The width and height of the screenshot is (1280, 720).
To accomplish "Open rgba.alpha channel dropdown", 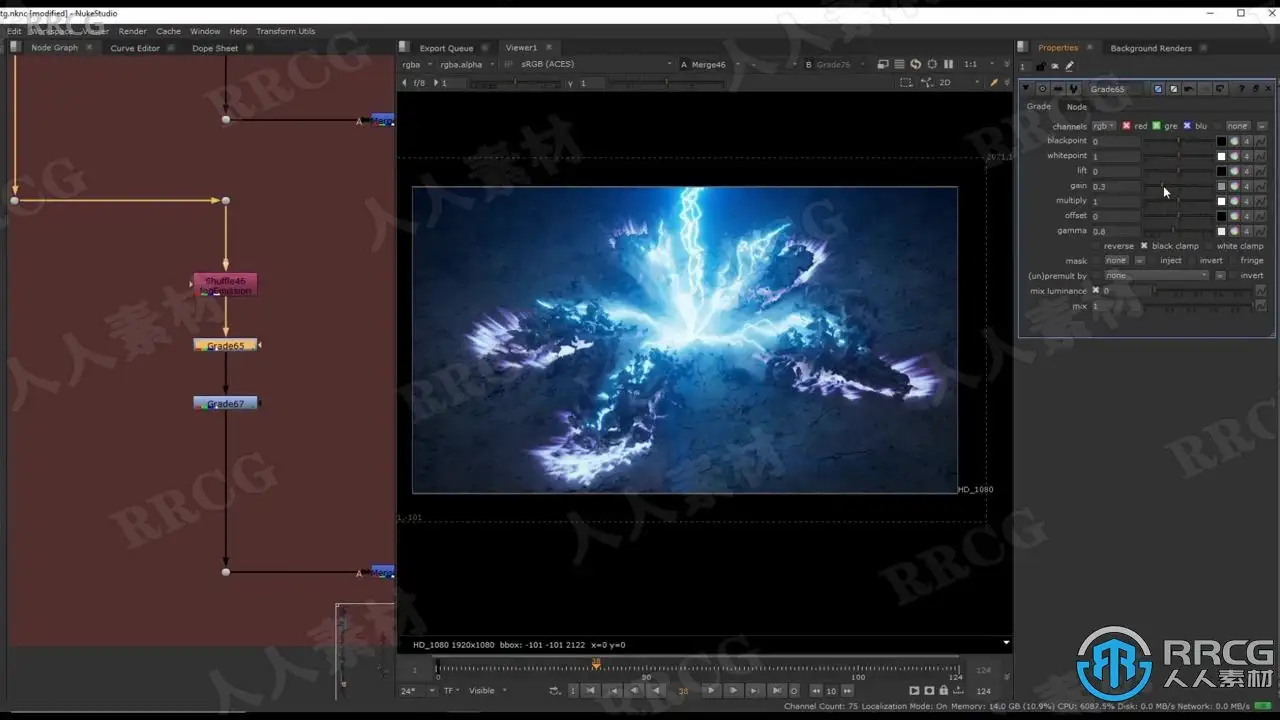I will pos(468,64).
